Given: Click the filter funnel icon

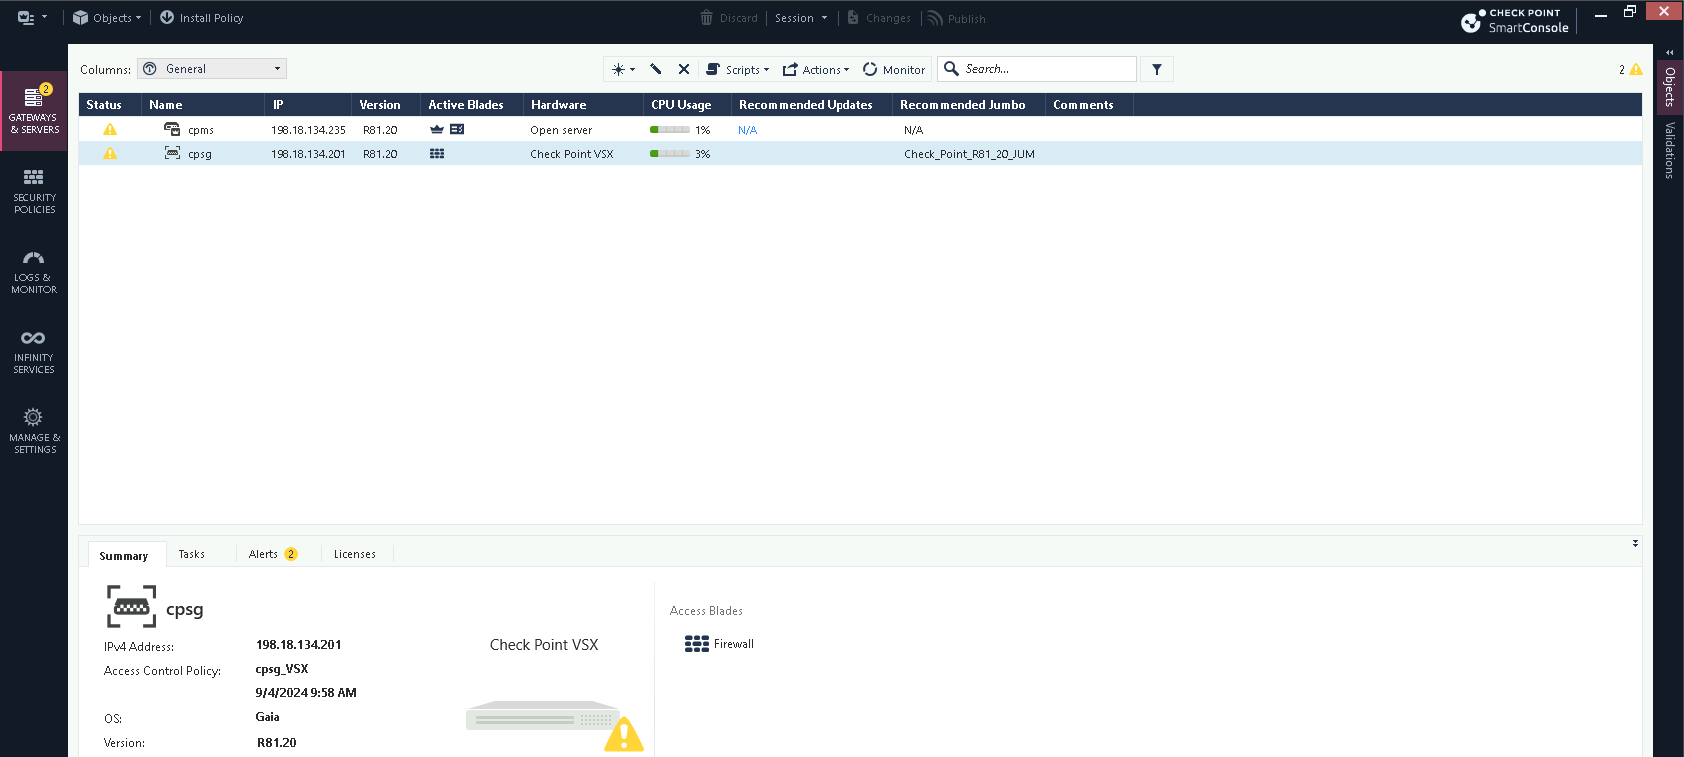Looking at the screenshot, I should tap(1157, 69).
